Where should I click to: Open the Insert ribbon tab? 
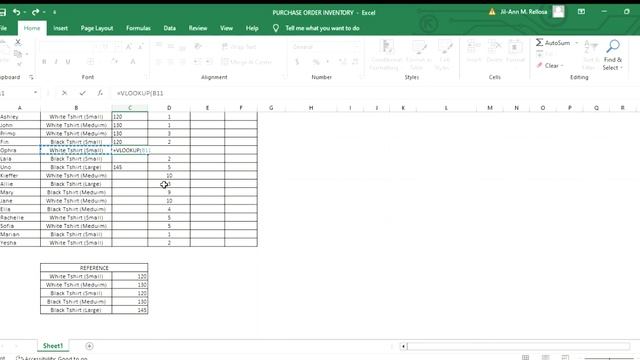[x=60, y=28]
